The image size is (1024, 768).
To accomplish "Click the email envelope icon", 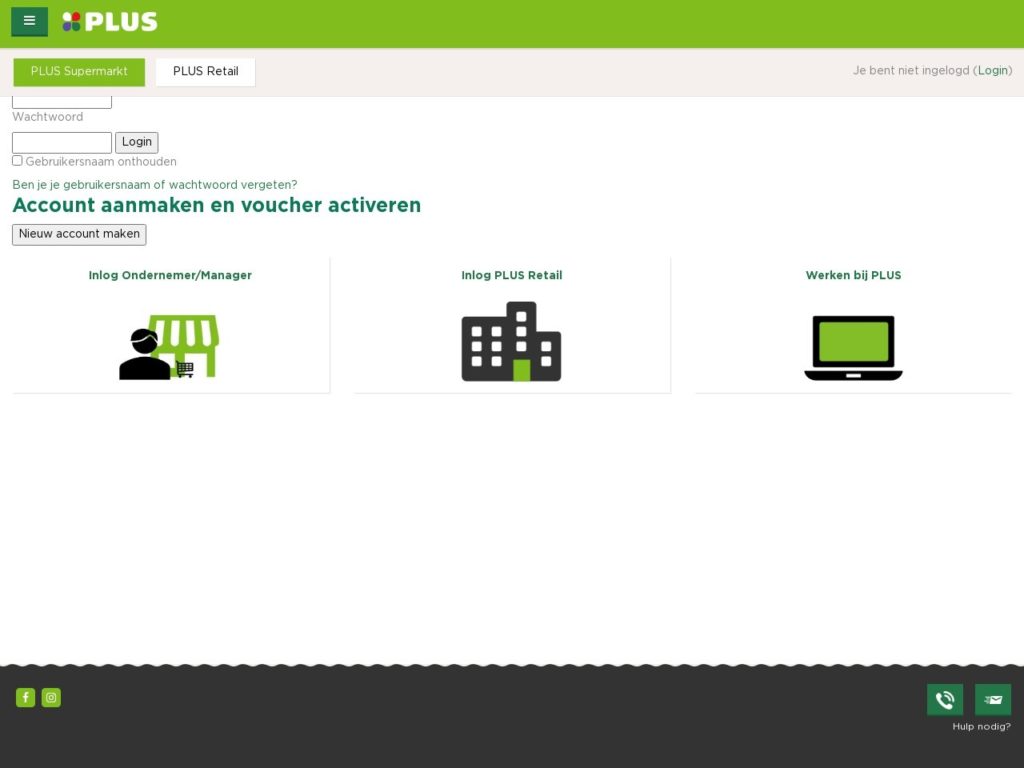I will [992, 700].
